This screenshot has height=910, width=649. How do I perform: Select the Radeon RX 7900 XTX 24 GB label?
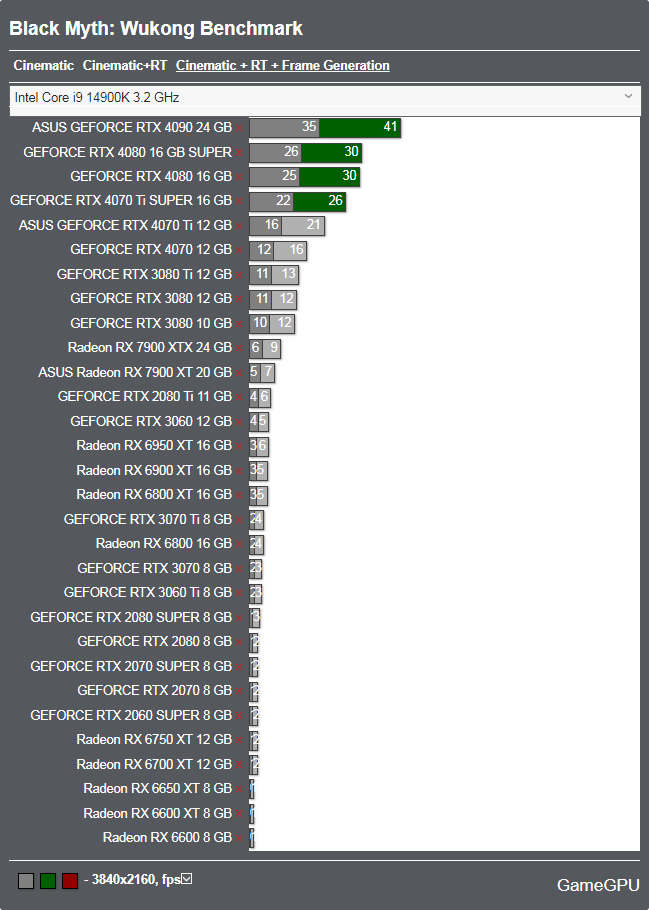[150, 348]
